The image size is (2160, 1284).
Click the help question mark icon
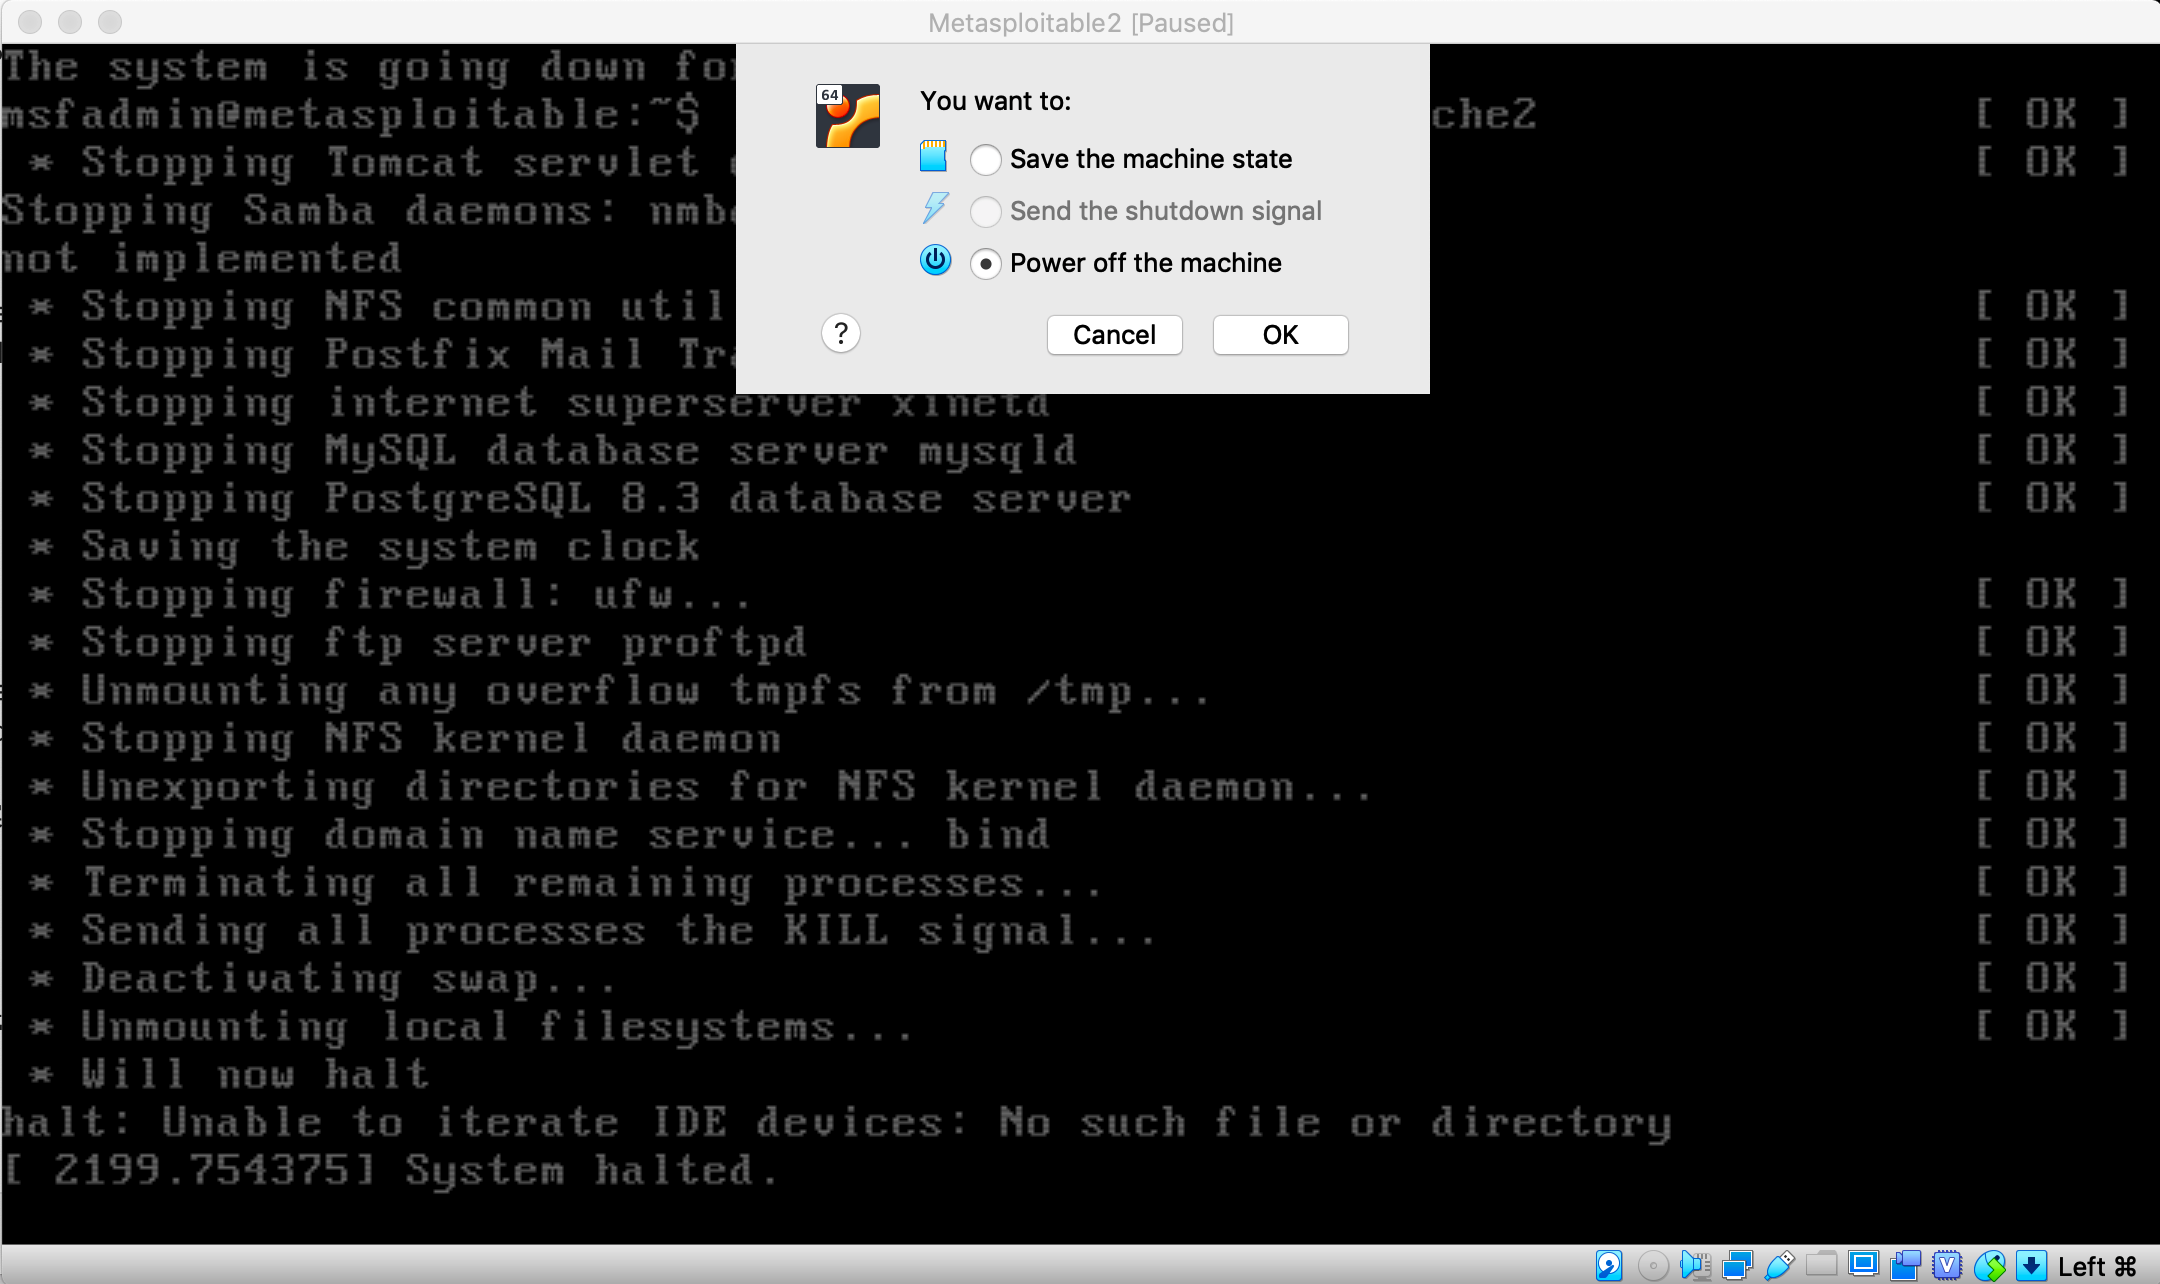pyautogui.click(x=841, y=333)
